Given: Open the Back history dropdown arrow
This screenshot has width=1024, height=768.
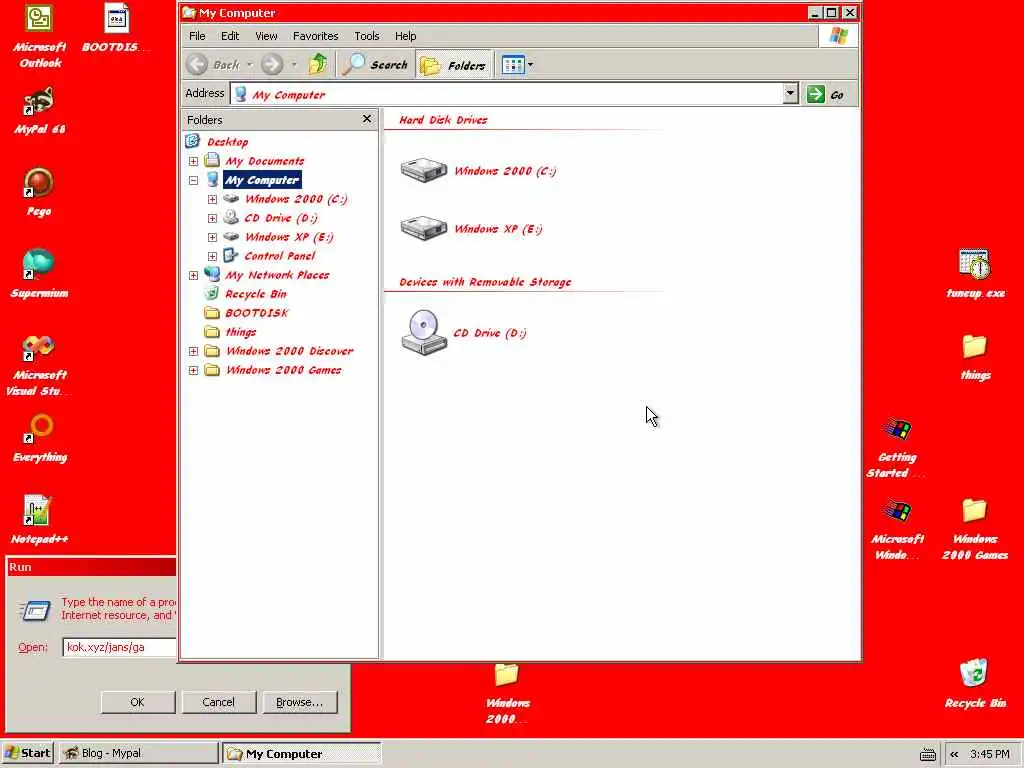Looking at the screenshot, I should (x=249, y=65).
